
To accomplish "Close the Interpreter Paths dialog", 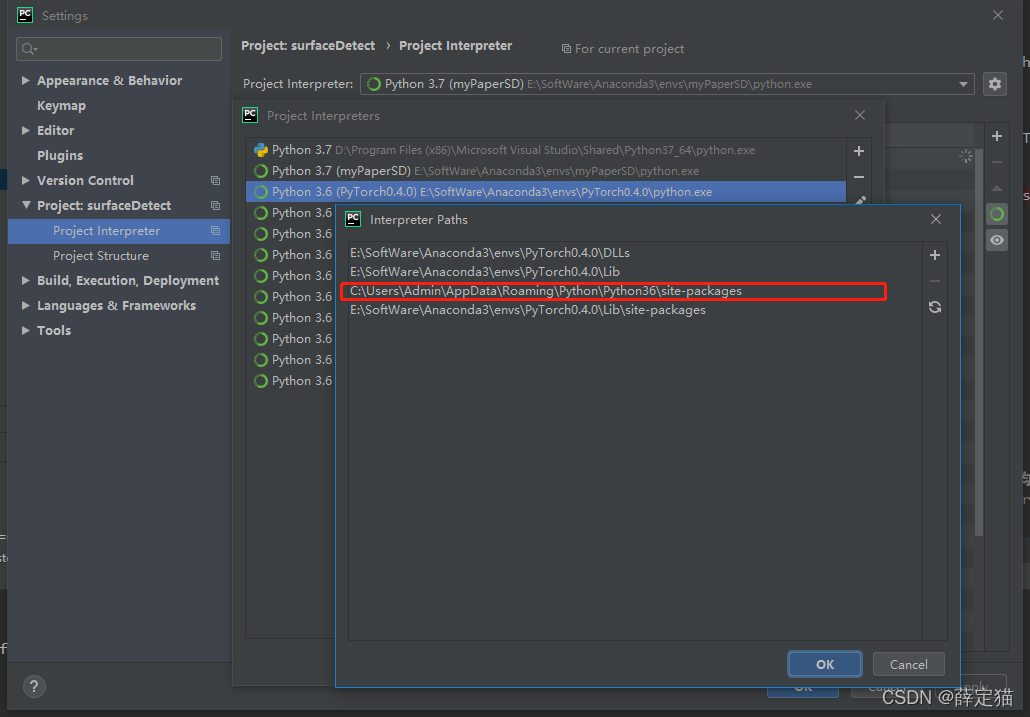I will [x=936, y=219].
